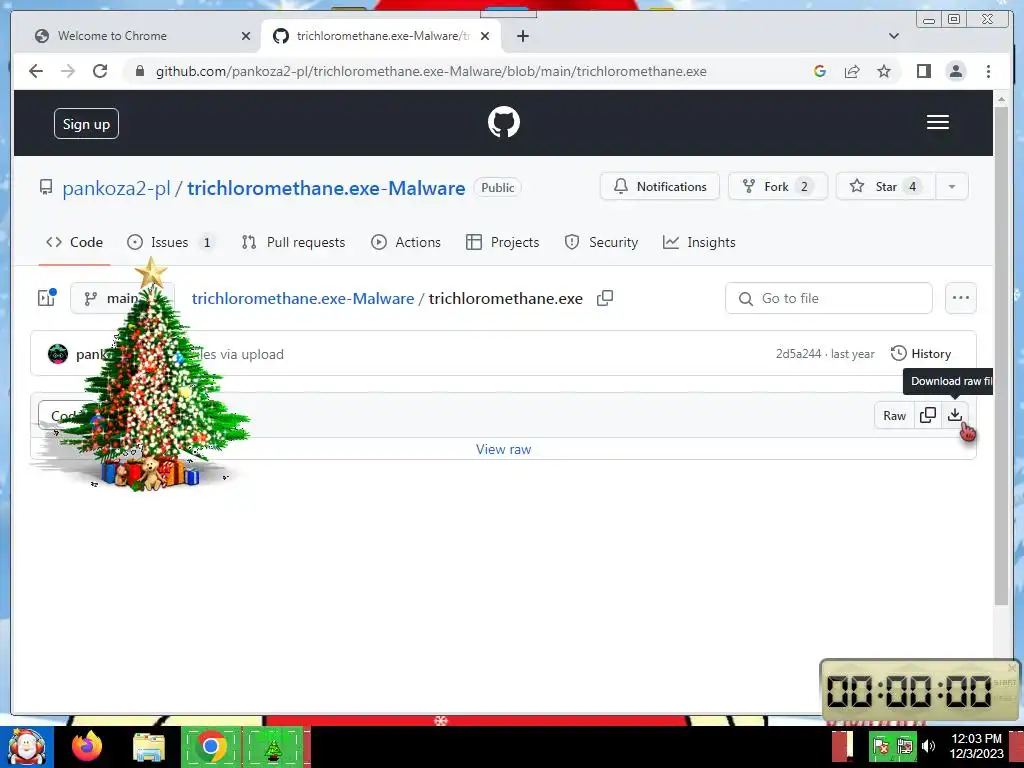
Task: Focus the Go to file search field
Action: point(828,298)
